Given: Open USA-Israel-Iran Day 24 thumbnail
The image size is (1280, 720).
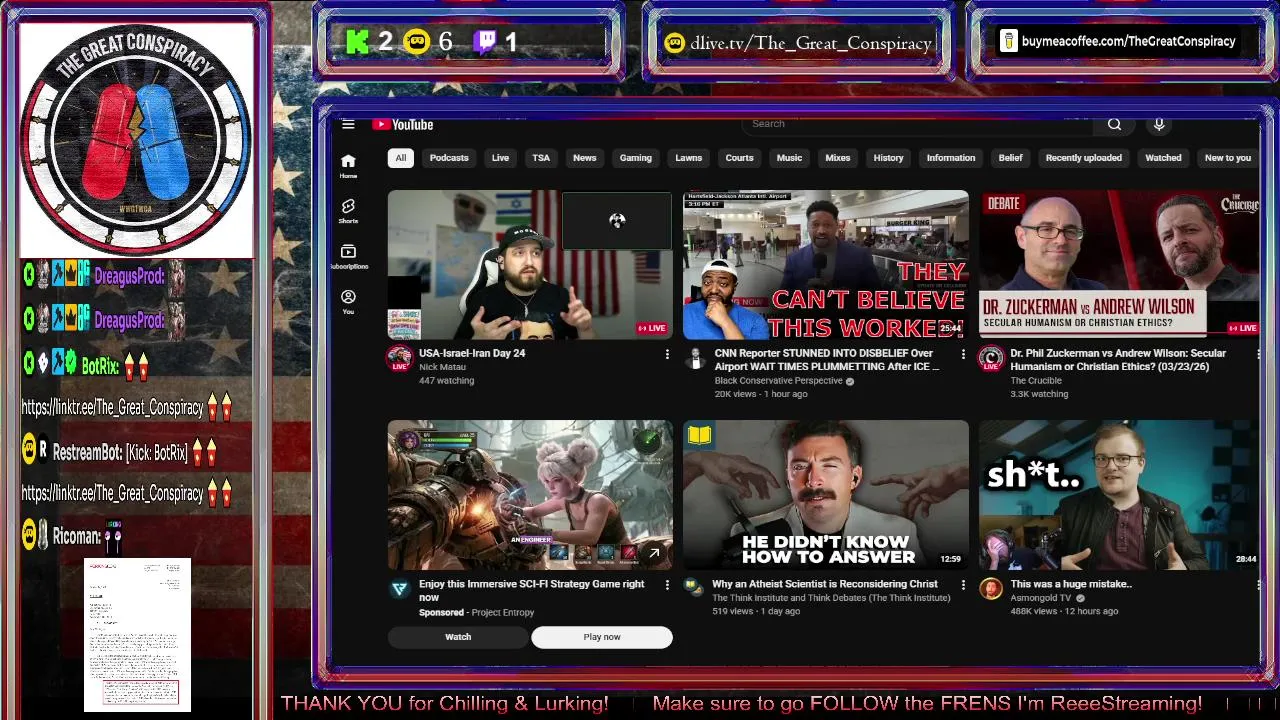Looking at the screenshot, I should 530,265.
